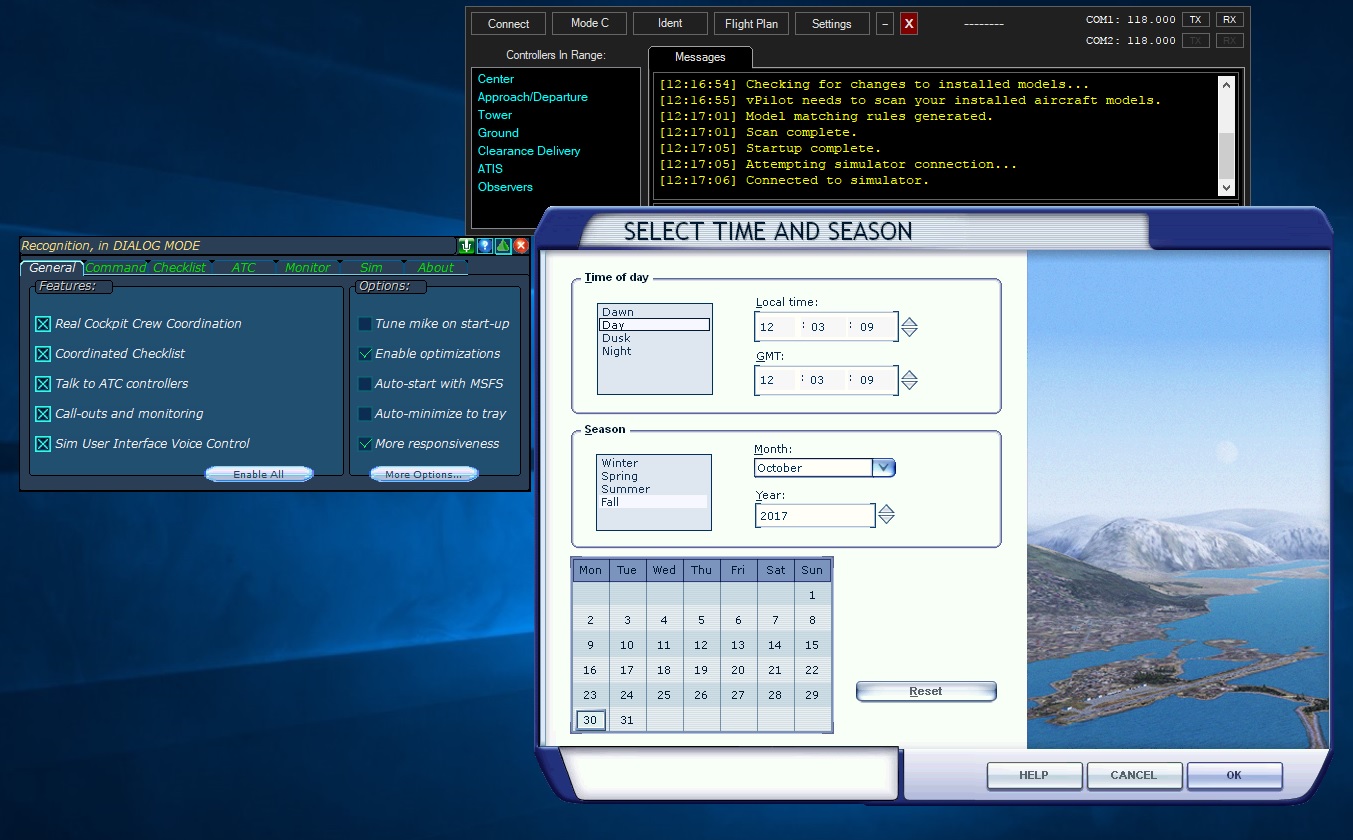Decrease the year with down arrow
This screenshot has height=840, width=1353.
click(x=886, y=520)
